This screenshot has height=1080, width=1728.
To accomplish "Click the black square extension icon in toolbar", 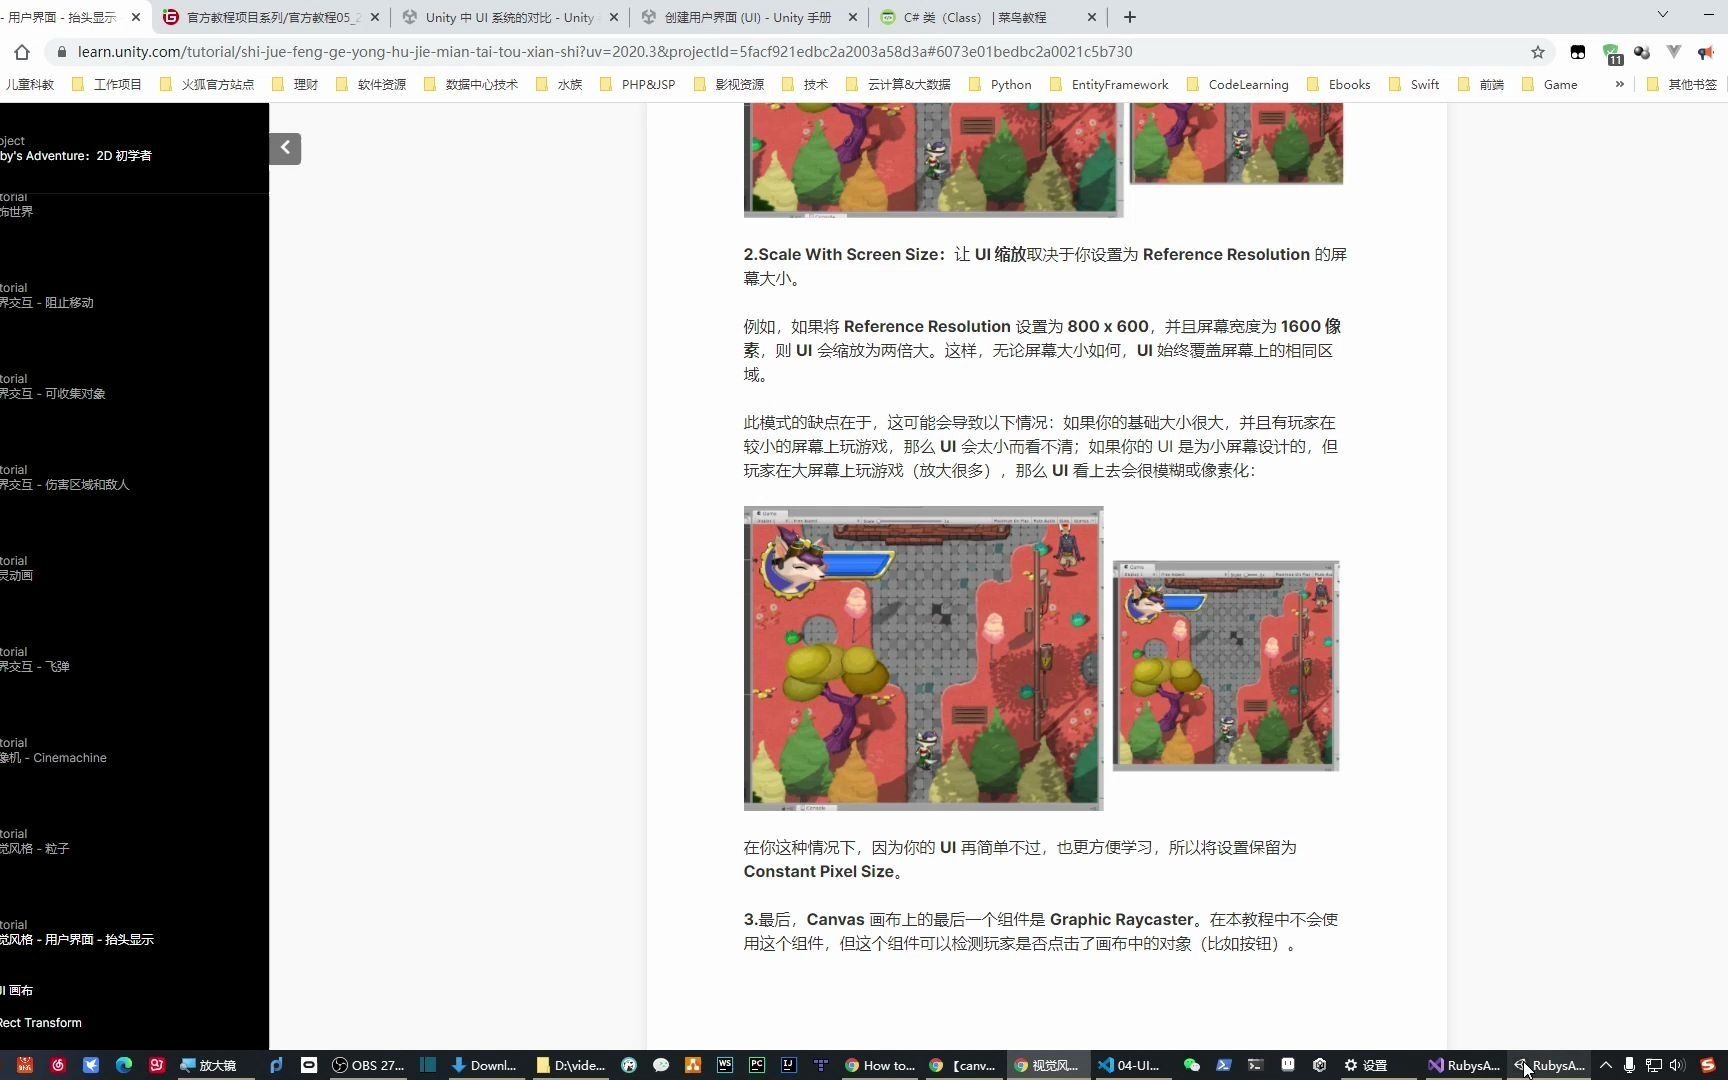I will 1578,52.
